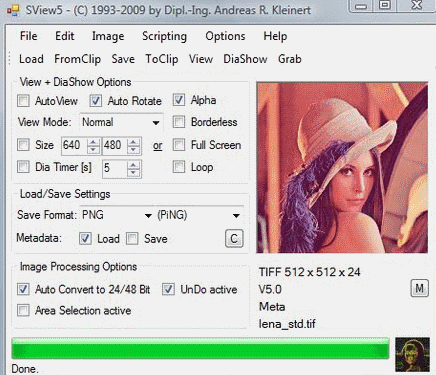Increase the height value 480
Screen dimensions: 436x375
(133, 142)
